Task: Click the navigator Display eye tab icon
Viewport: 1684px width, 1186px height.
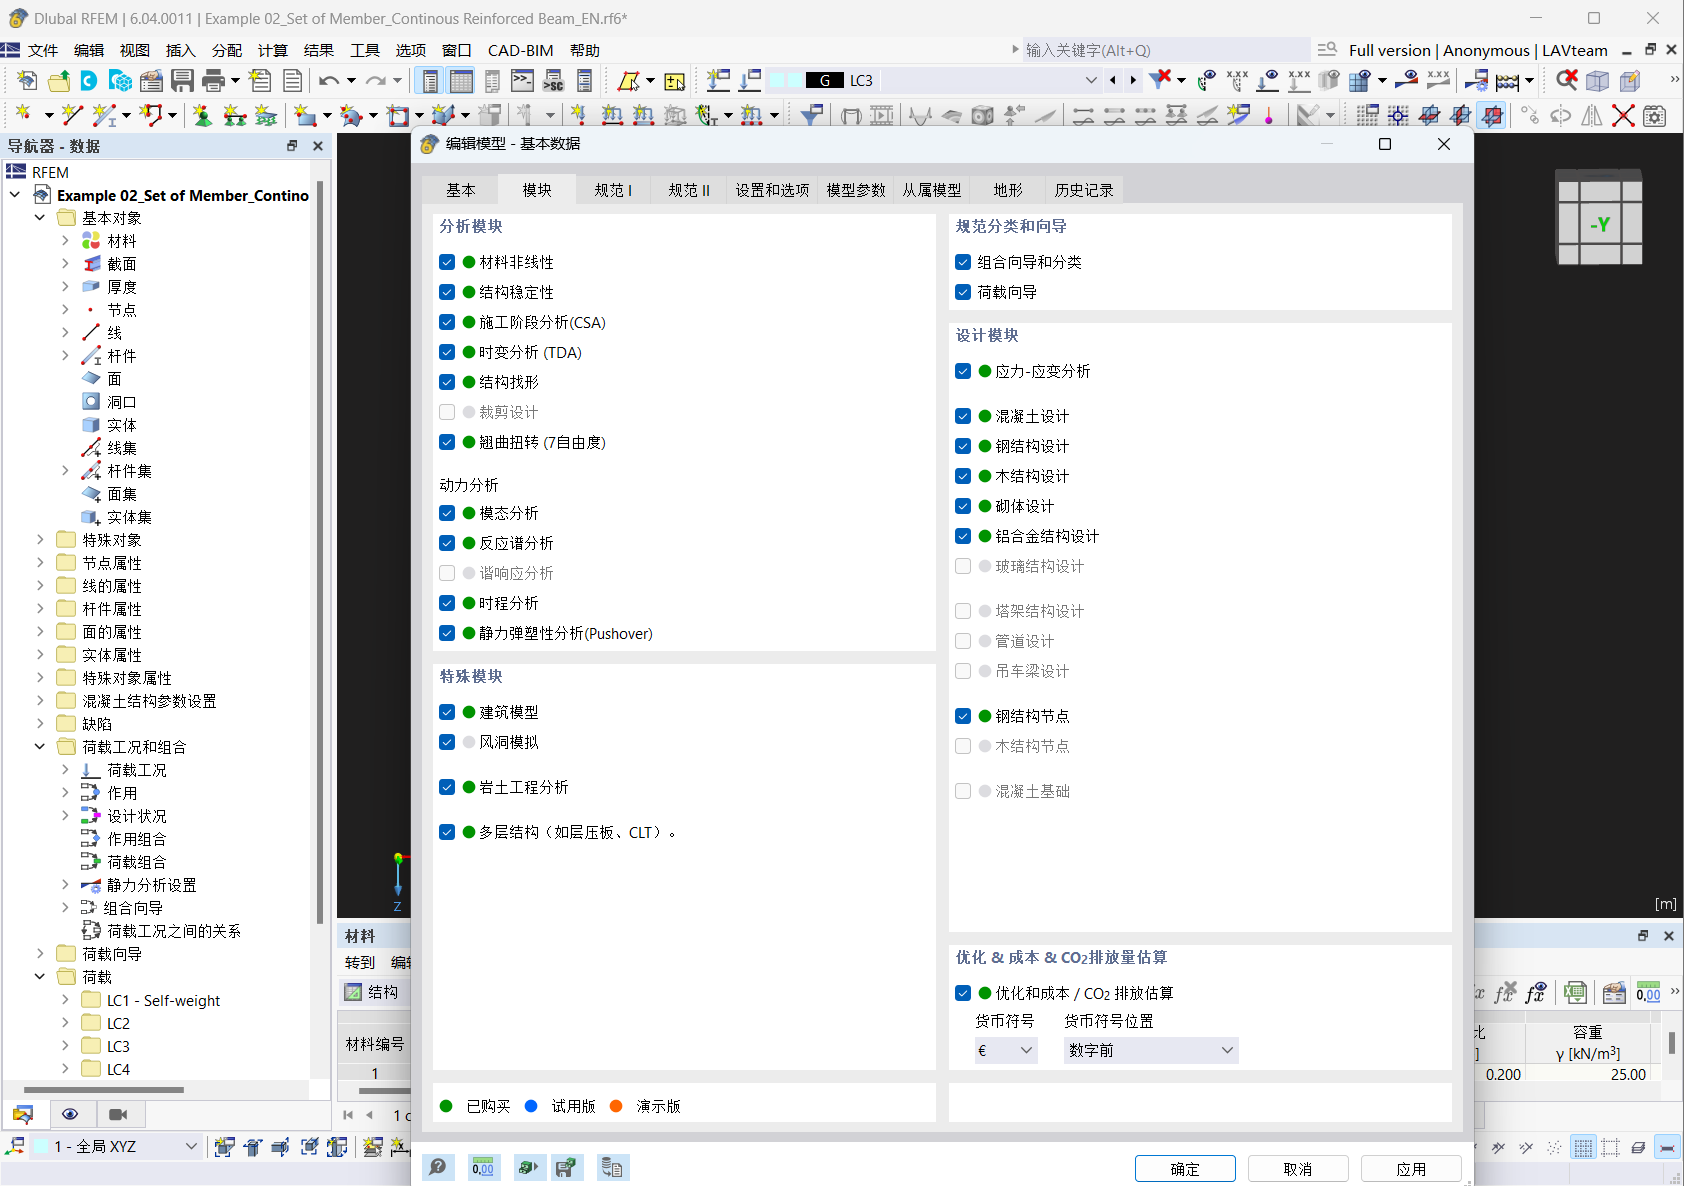Action: tap(70, 1114)
